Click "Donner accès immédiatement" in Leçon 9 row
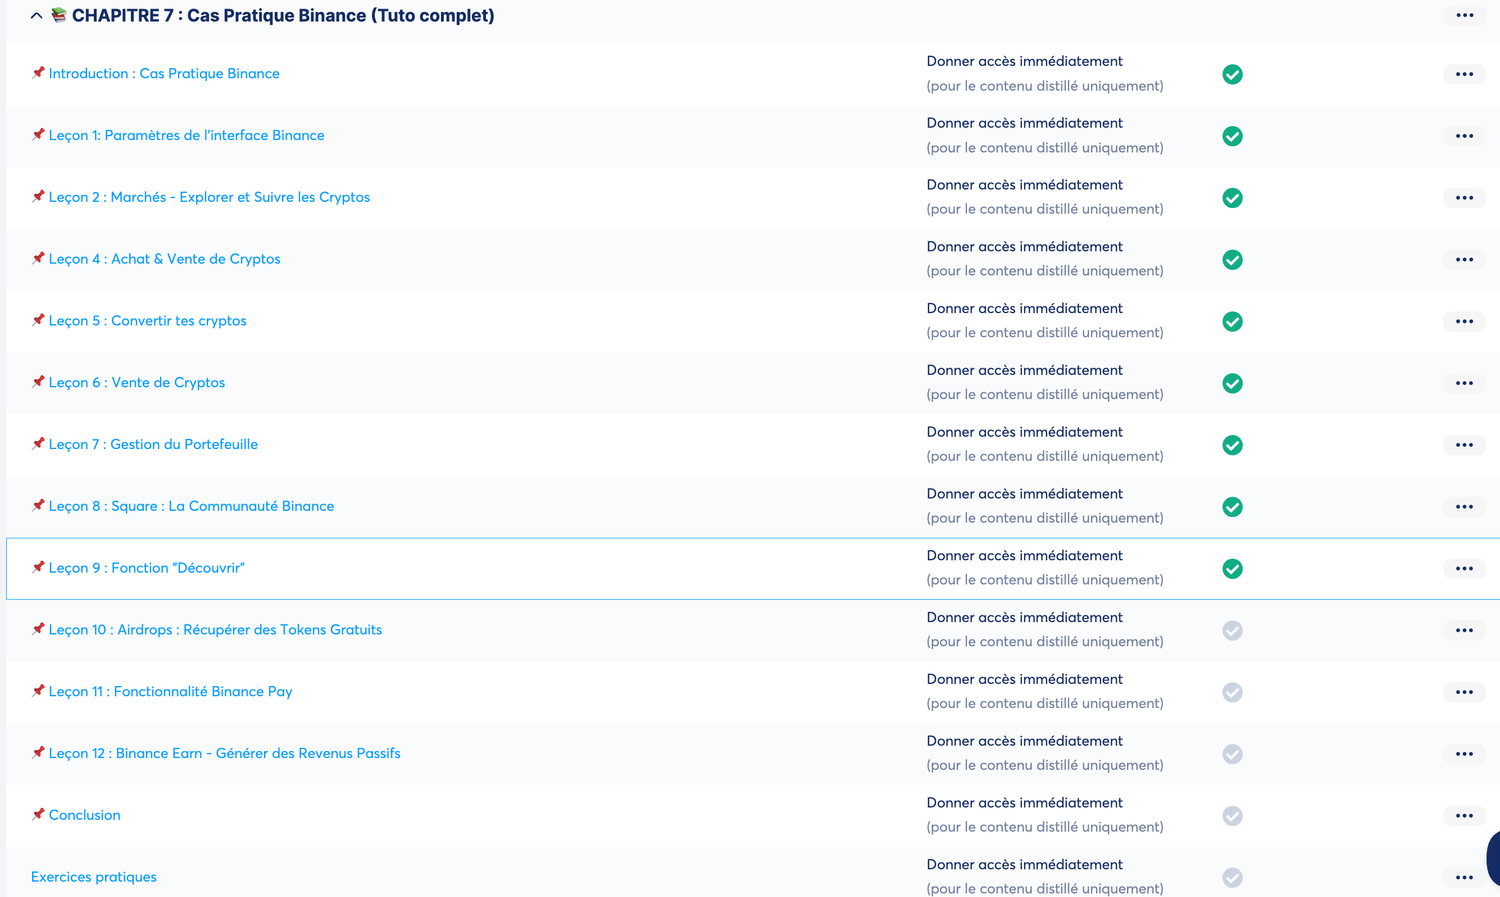Image resolution: width=1500 pixels, height=897 pixels. tap(1025, 556)
